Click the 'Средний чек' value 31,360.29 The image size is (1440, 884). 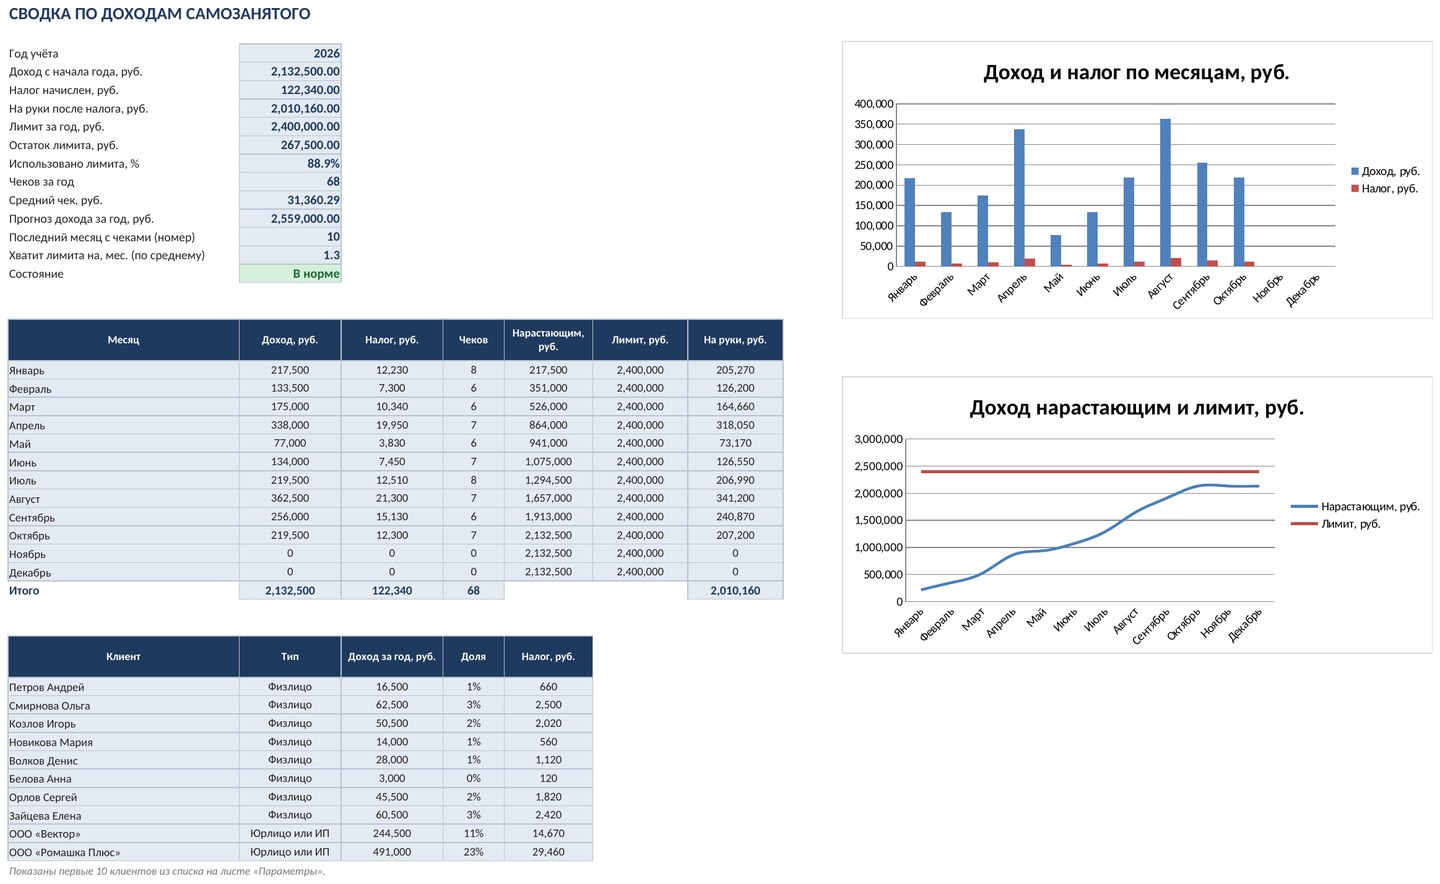pyautogui.click(x=290, y=200)
